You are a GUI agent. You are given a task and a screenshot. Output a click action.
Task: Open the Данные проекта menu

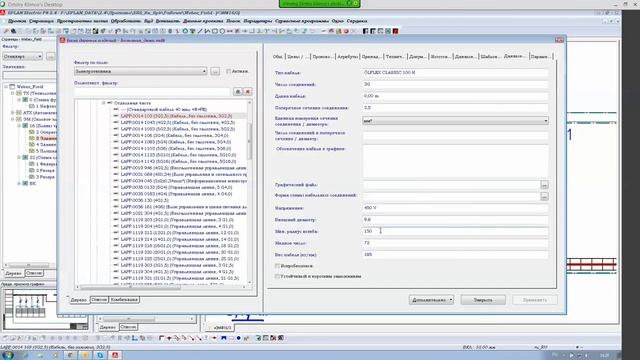pos(203,21)
